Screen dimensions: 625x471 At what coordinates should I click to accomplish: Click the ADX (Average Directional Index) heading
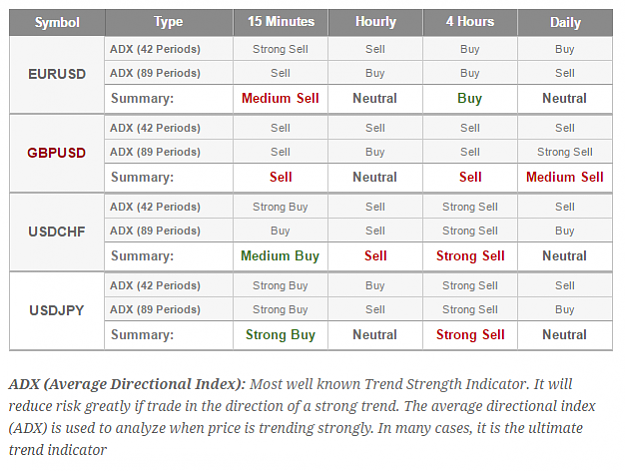point(127,384)
